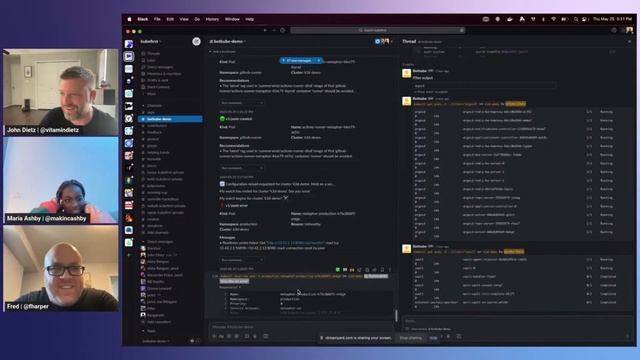Open the Apple menu

pyautogui.click(x=129, y=19)
